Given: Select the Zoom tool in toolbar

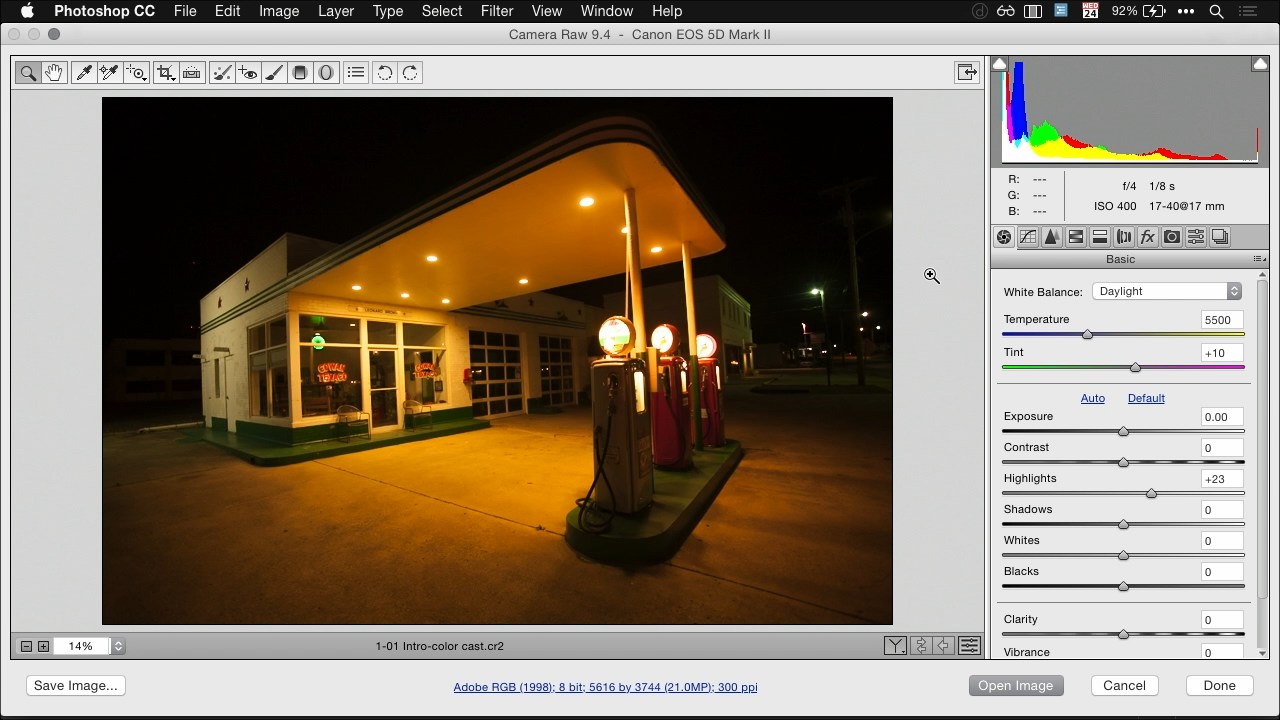Looking at the screenshot, I should tap(28, 72).
